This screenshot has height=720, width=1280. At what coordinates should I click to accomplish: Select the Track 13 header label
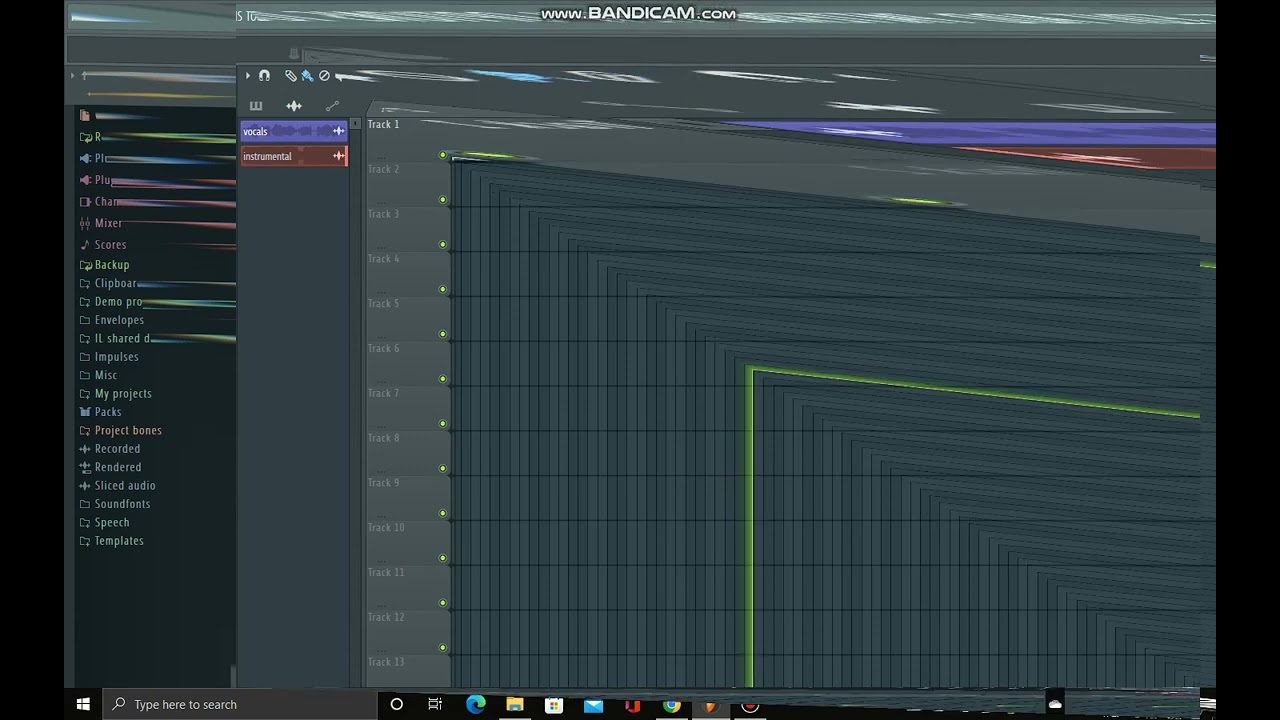(386, 662)
